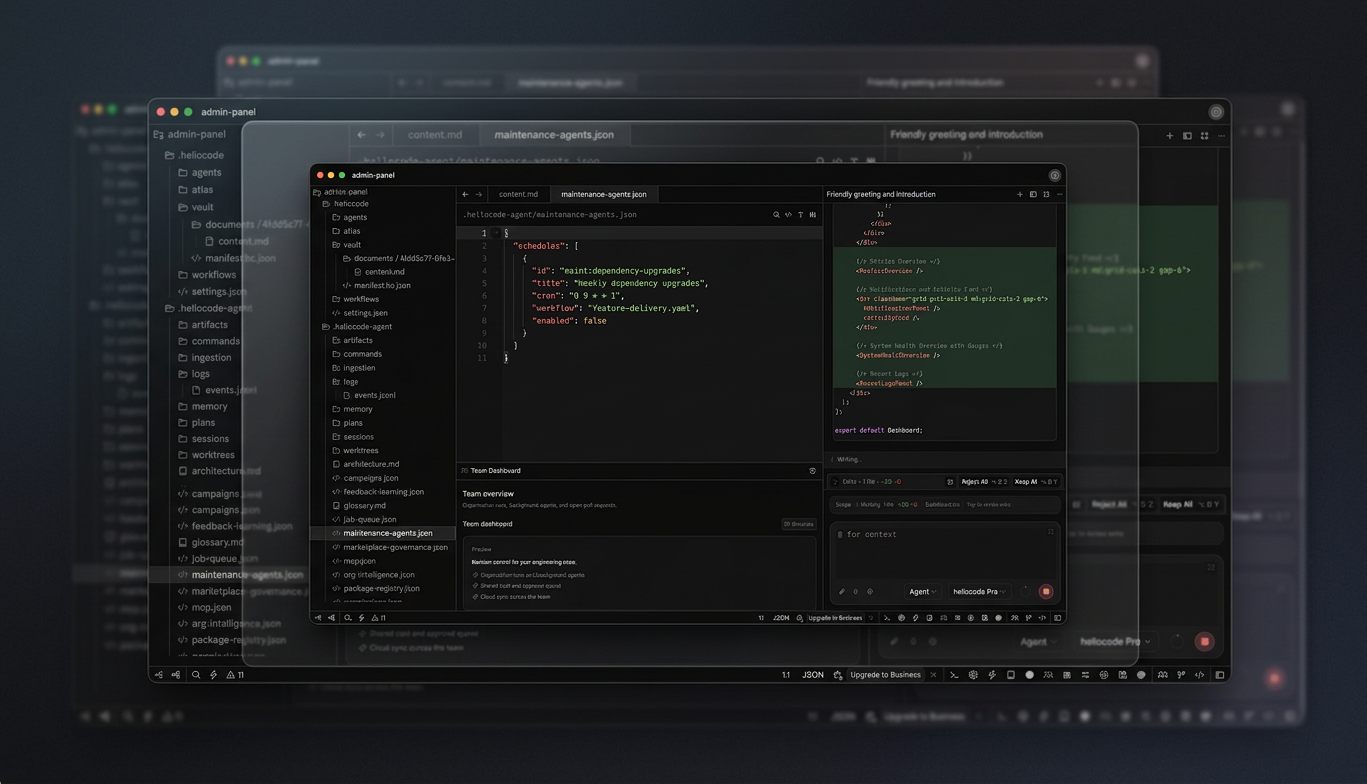Switch to the content.md tab in the front window
The image size is (1367, 784).
[x=518, y=194]
